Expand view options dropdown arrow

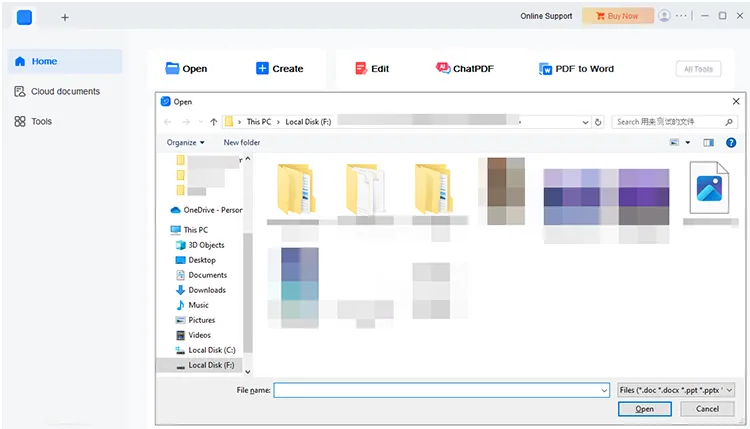click(x=687, y=143)
